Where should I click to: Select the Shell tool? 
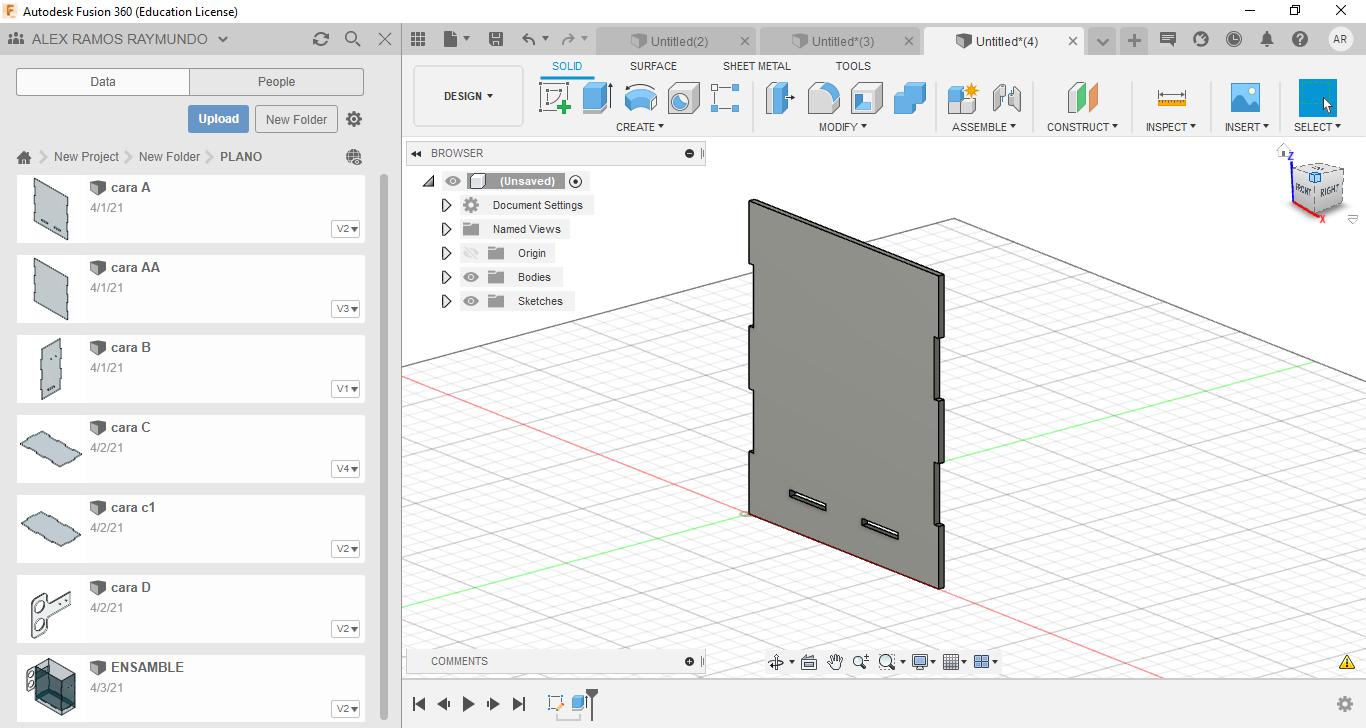click(x=867, y=98)
